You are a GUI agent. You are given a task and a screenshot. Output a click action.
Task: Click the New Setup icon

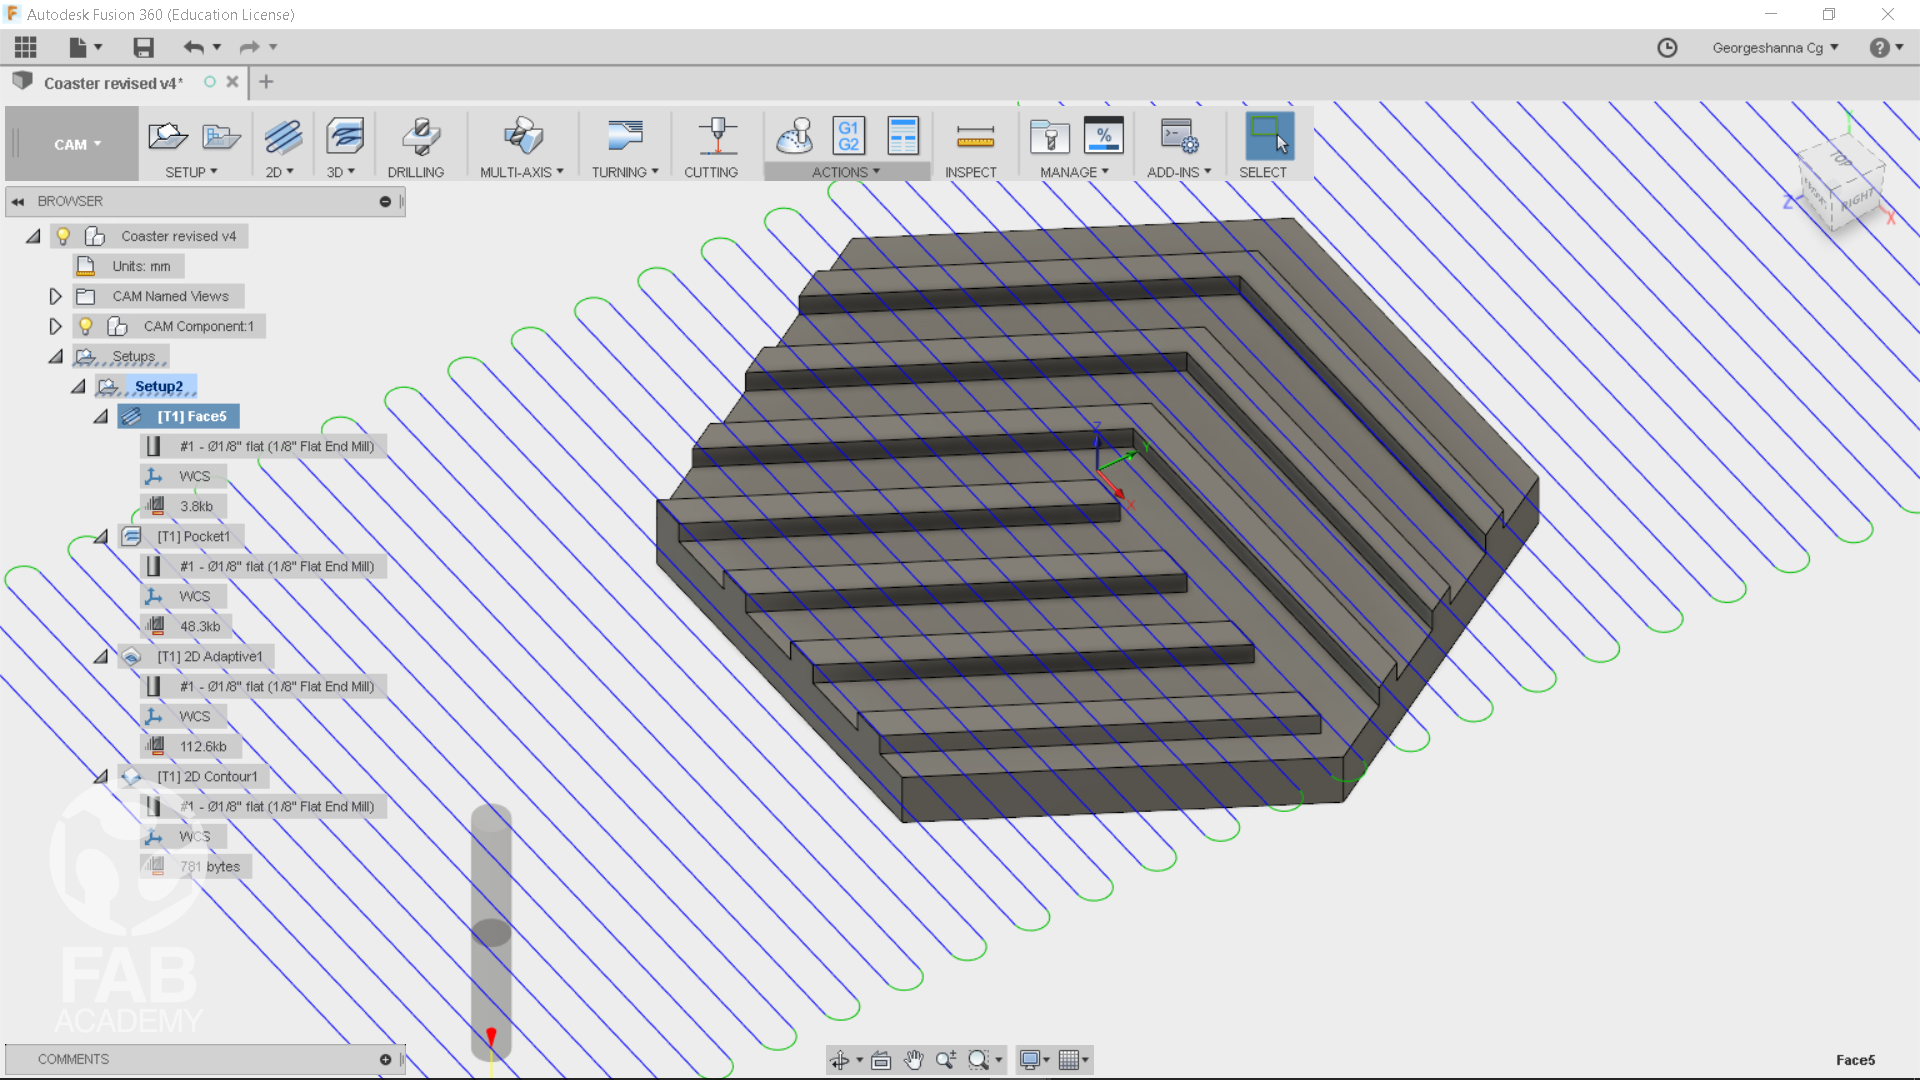pyautogui.click(x=168, y=136)
